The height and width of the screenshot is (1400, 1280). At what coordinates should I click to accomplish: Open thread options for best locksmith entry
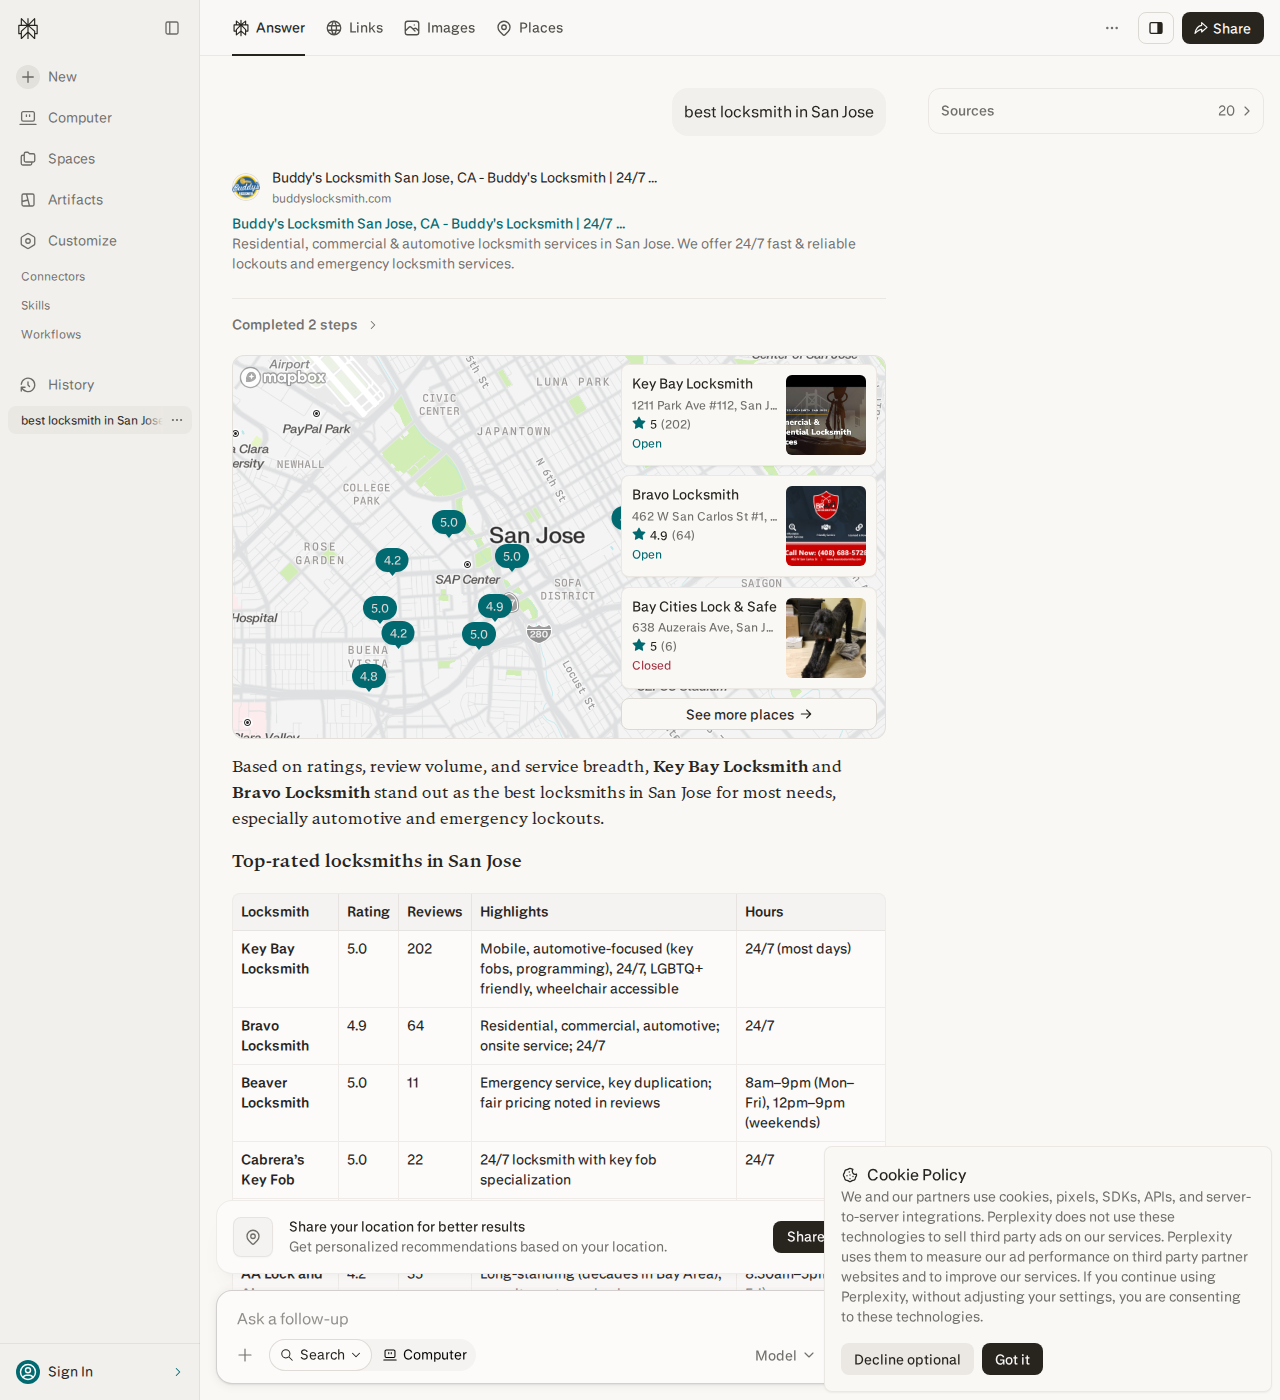(x=177, y=420)
